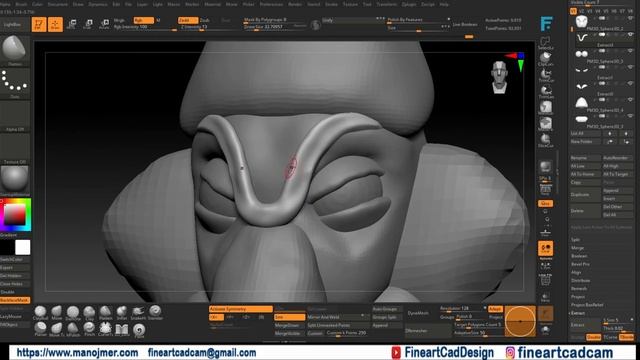The image size is (640, 360).
Task: Activate the Scale transform icon
Action: click(88, 24)
